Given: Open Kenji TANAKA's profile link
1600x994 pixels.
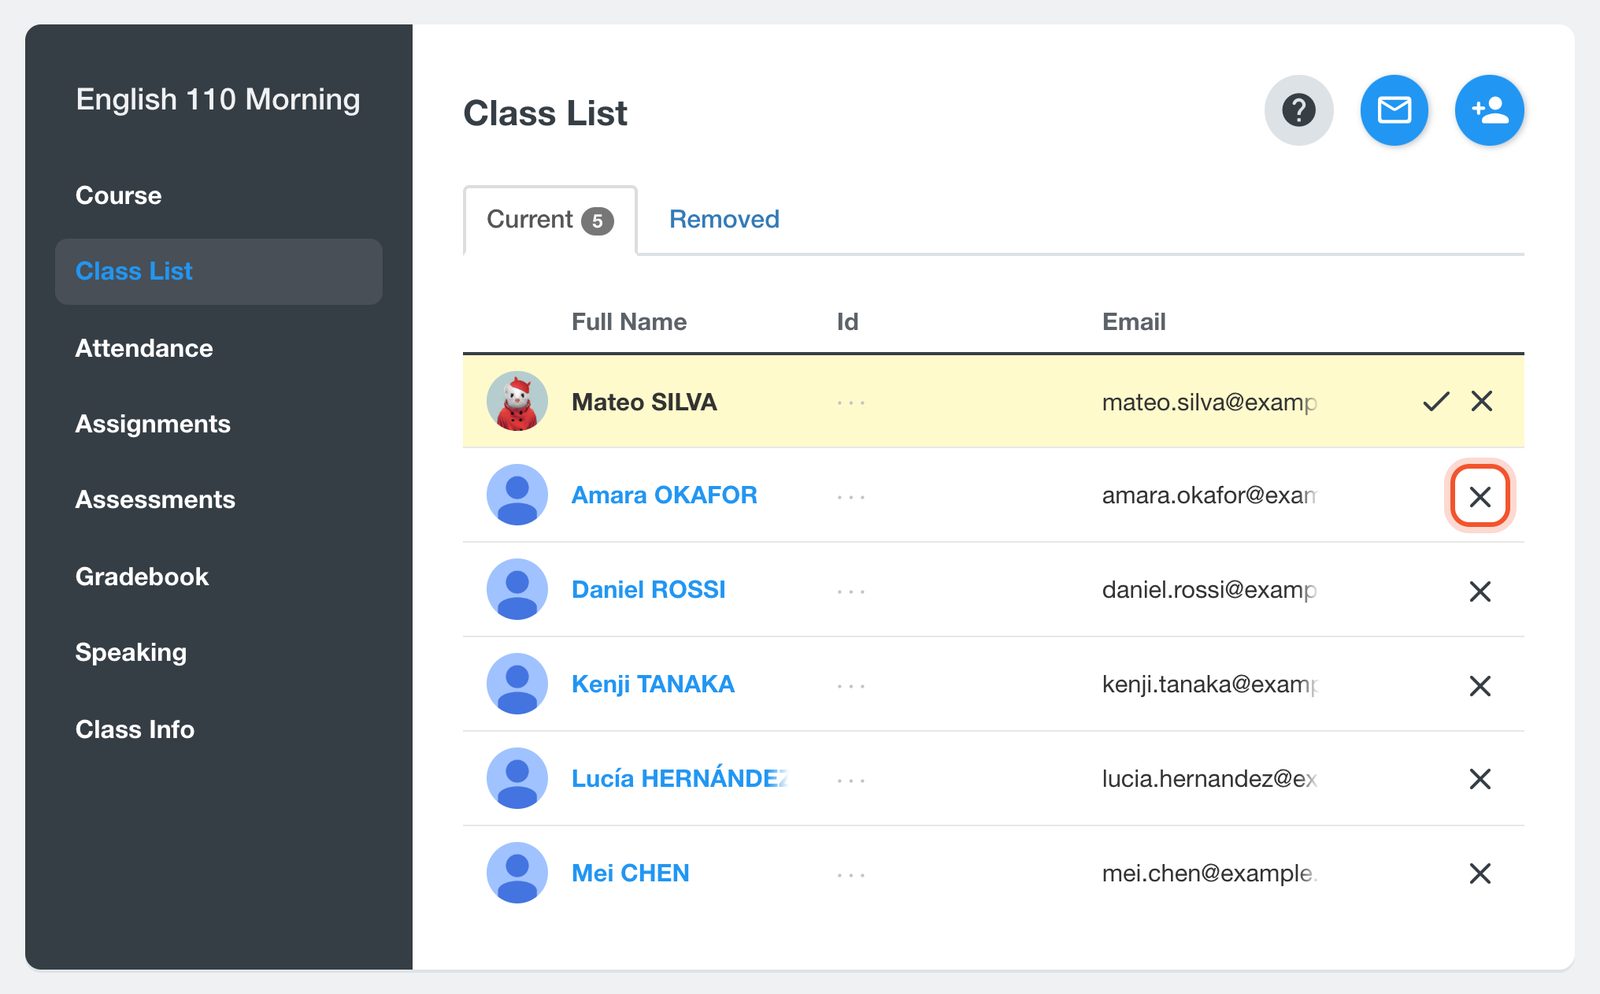Looking at the screenshot, I should tap(653, 684).
